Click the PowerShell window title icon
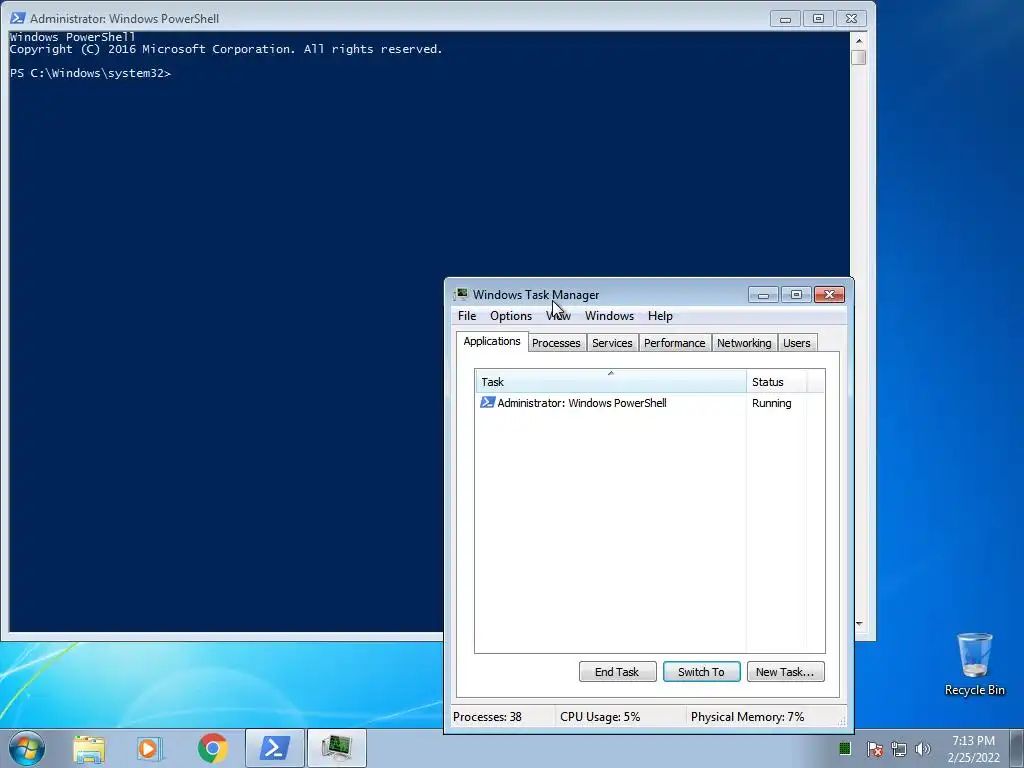This screenshot has height=768, width=1024. tap(18, 18)
